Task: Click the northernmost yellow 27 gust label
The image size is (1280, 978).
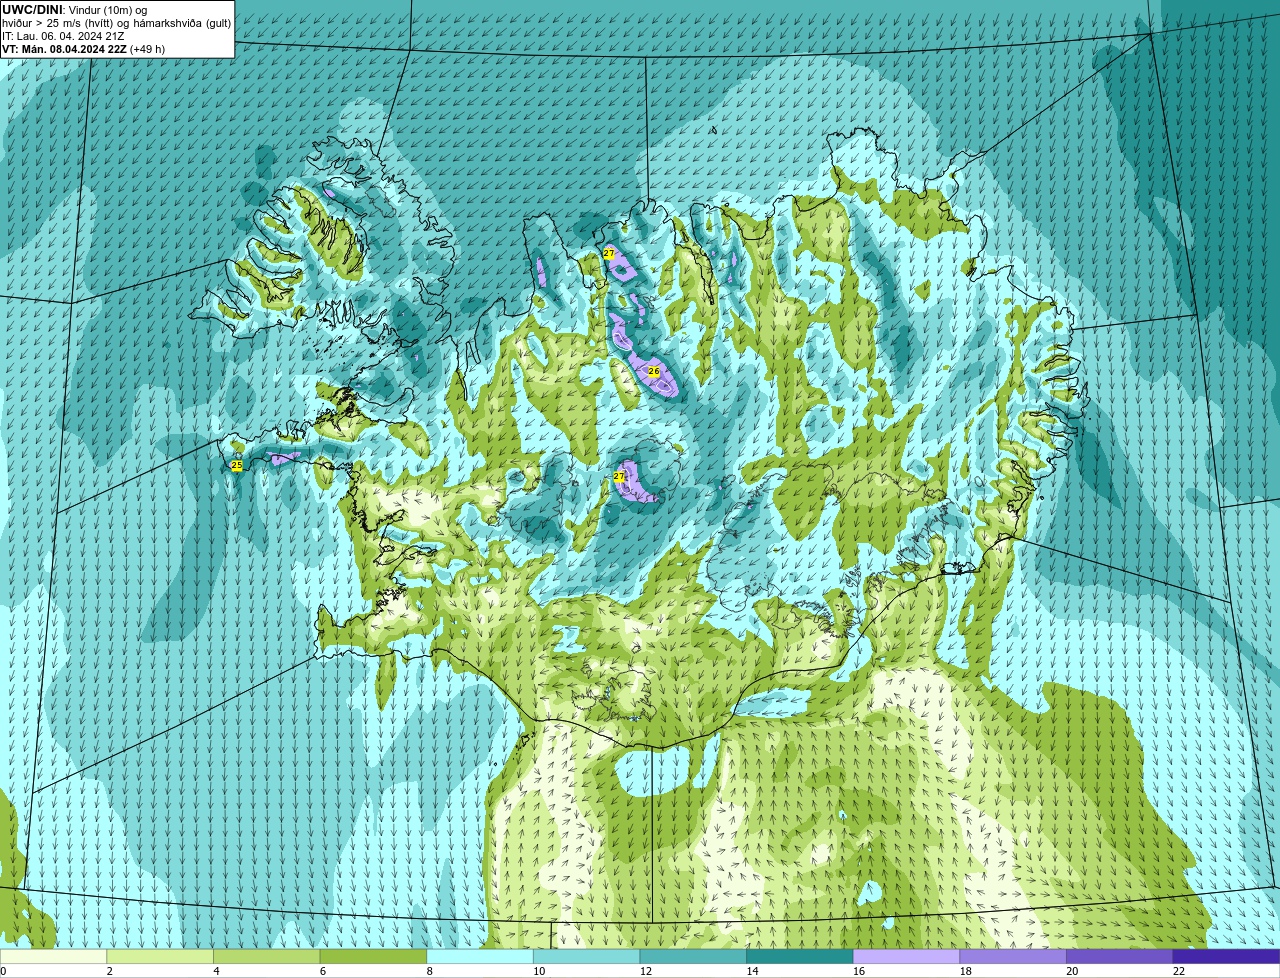Action: tap(609, 254)
